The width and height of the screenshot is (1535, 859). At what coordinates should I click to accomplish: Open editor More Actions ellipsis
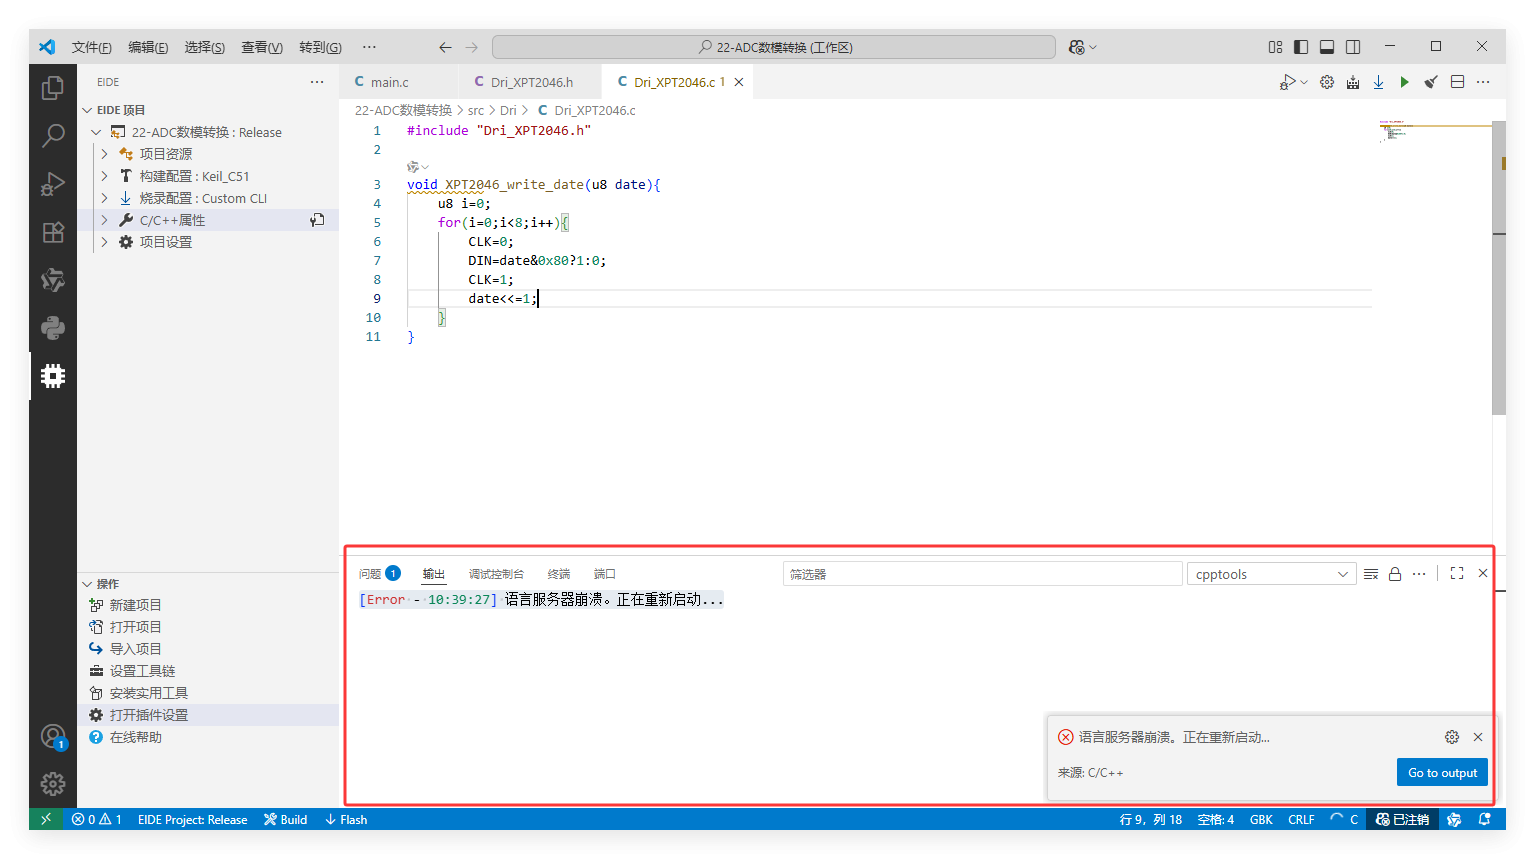(1483, 82)
